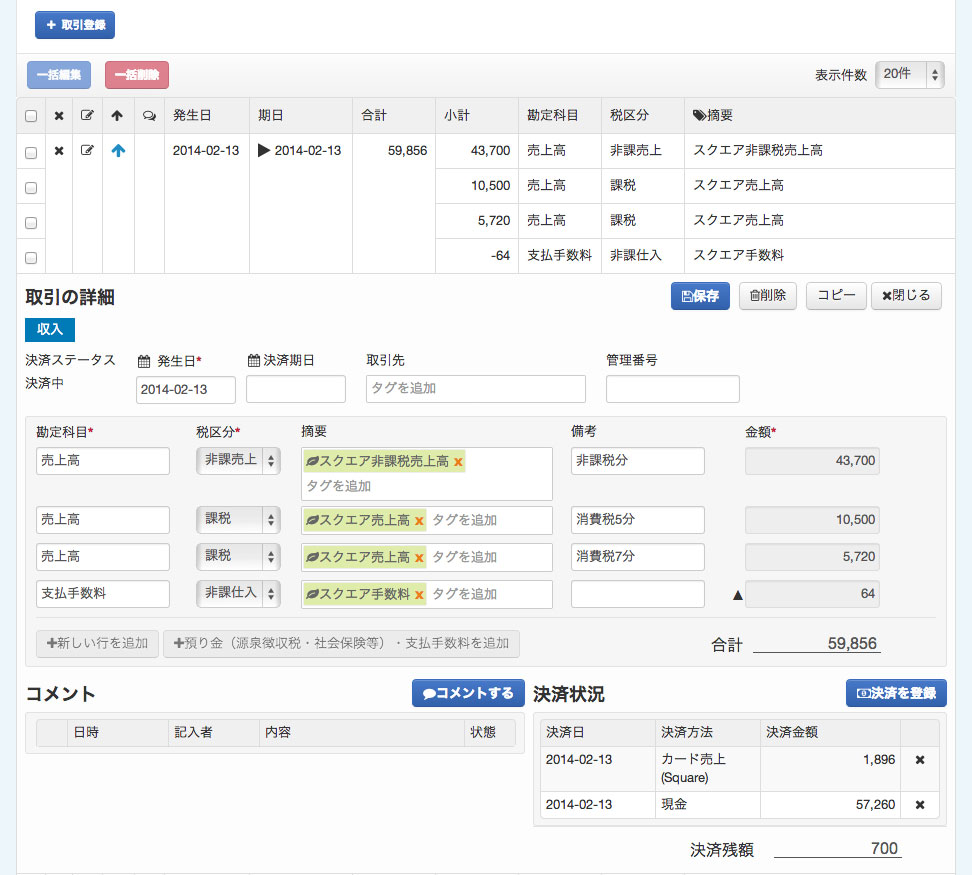Open the 非課売上 tax category dropdown

238,461
